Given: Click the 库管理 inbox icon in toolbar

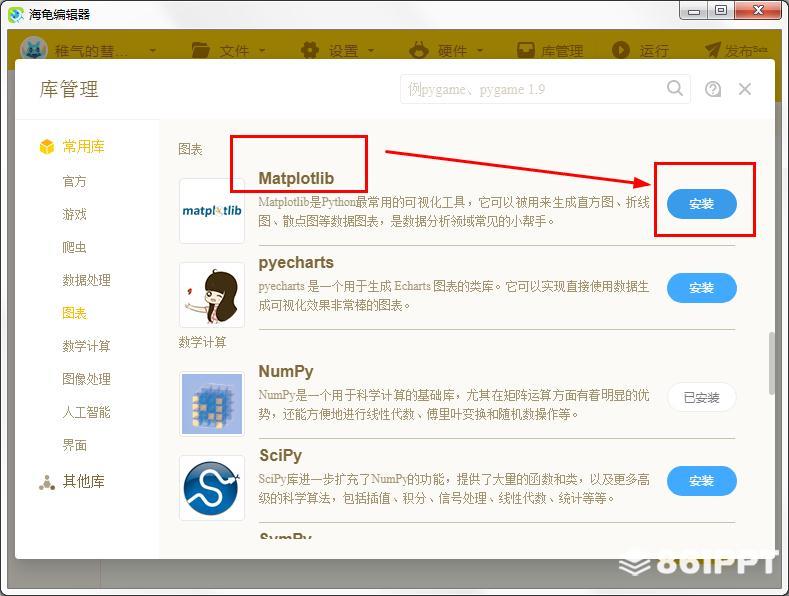Looking at the screenshot, I should 526,50.
